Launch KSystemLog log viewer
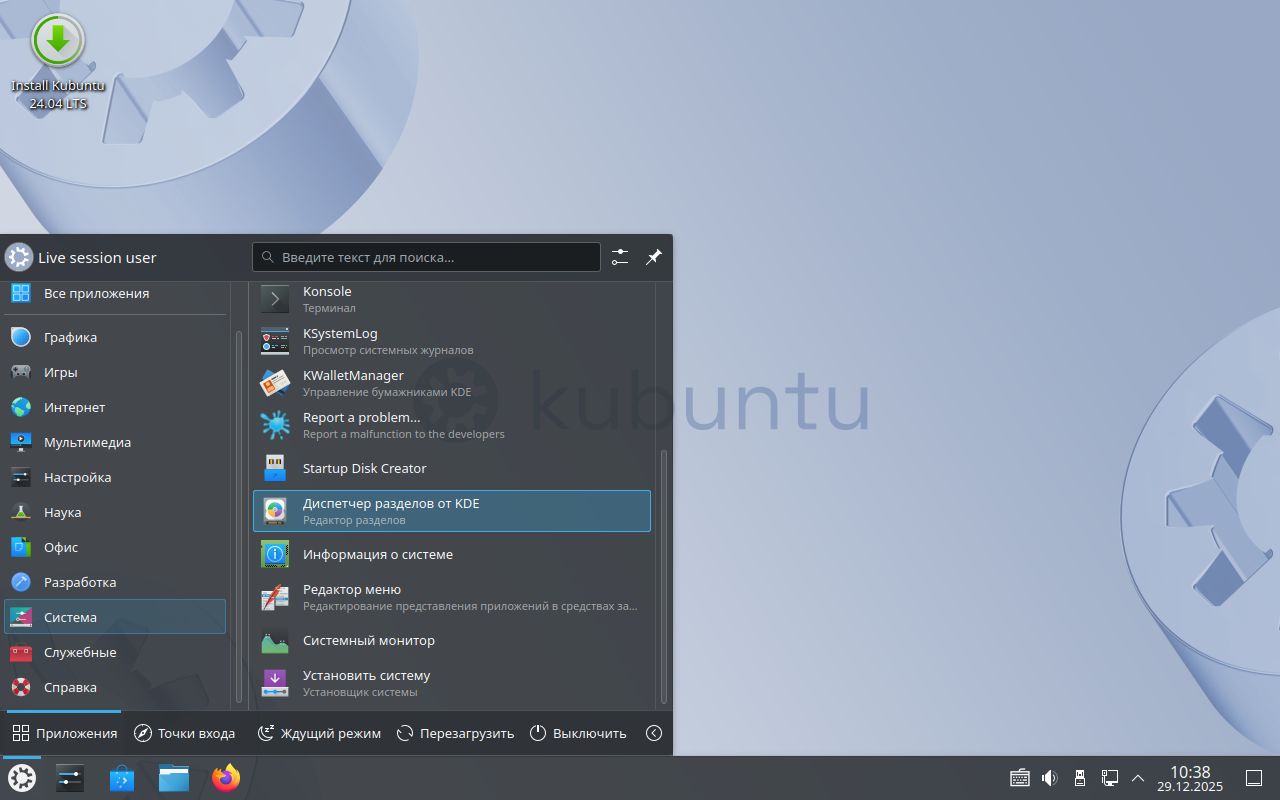Image resolution: width=1280 pixels, height=800 pixels. tap(452, 341)
